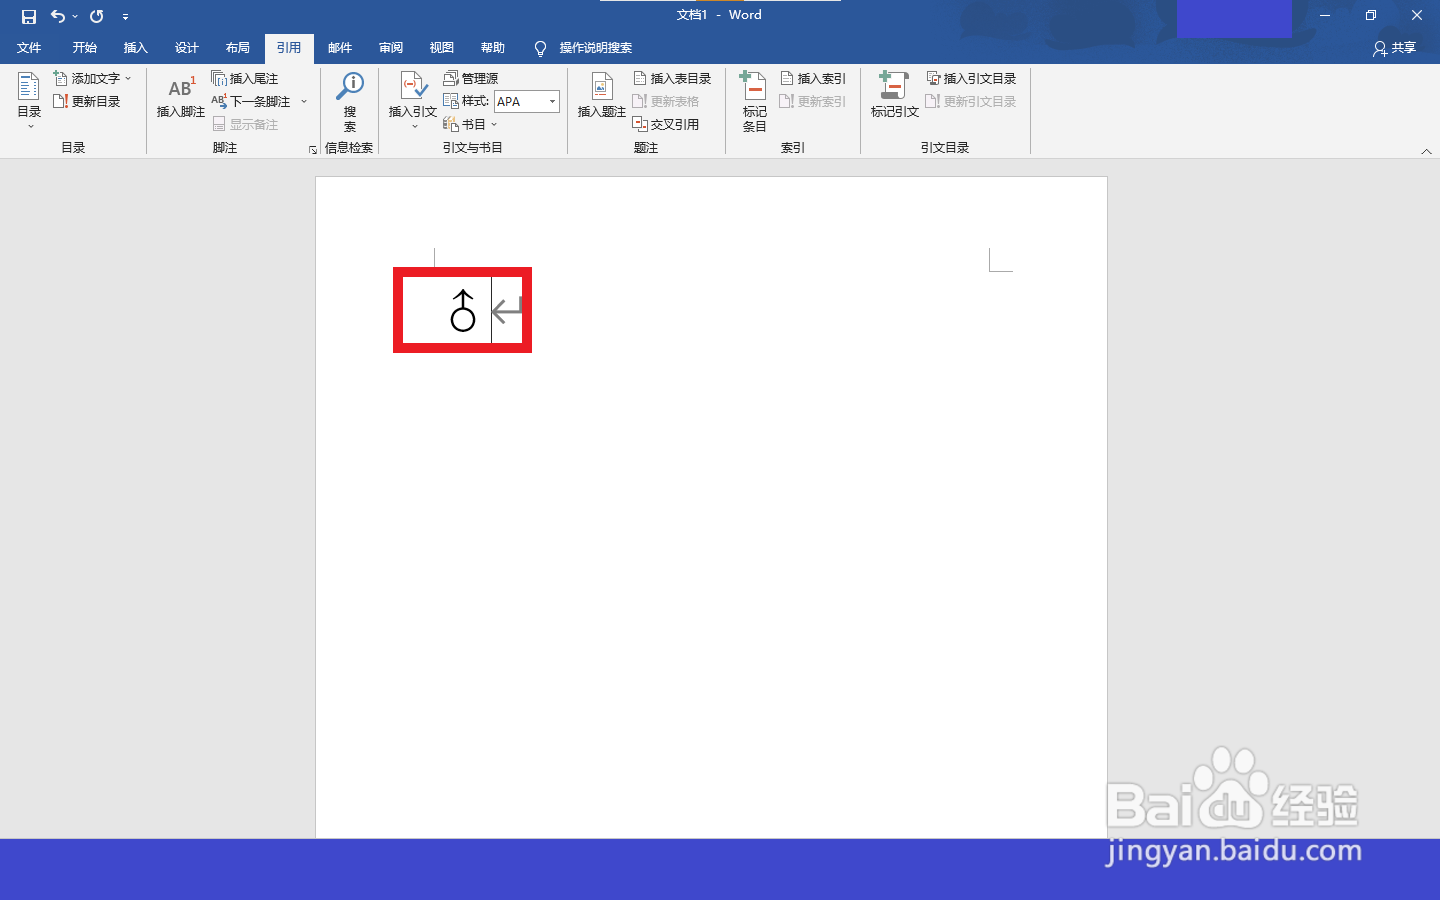Screen dimensions: 1440x900
Task: Open the 目录 table of contents menu
Action: (29, 100)
